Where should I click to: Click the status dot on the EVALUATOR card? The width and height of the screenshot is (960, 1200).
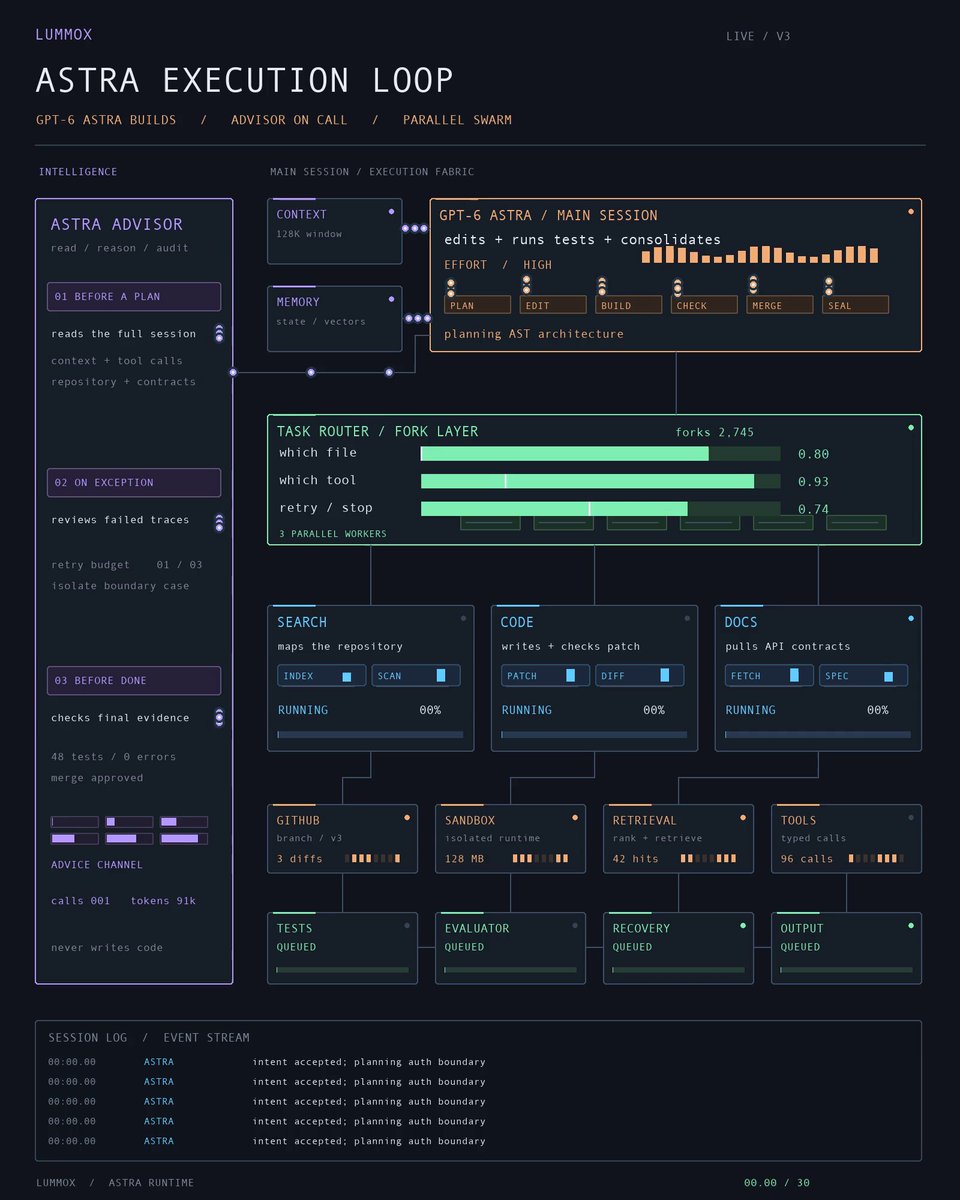coord(575,926)
